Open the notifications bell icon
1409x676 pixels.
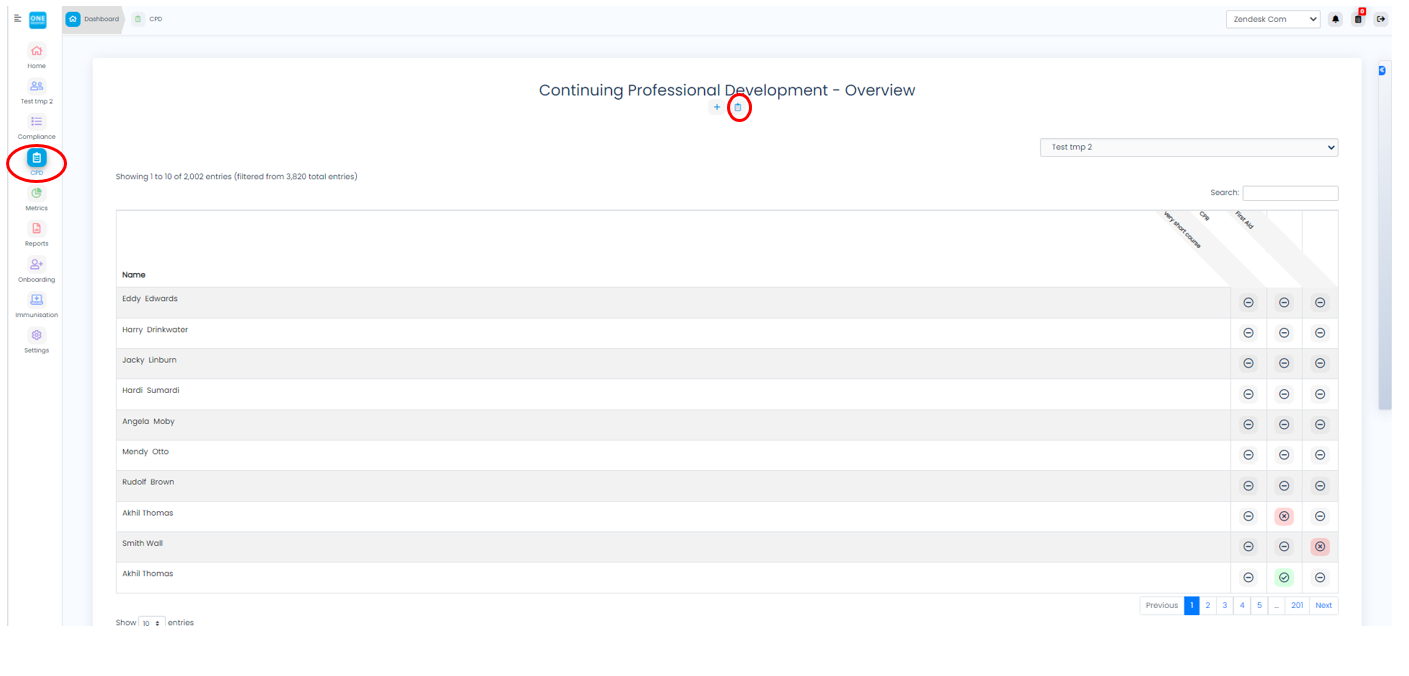click(1335, 19)
